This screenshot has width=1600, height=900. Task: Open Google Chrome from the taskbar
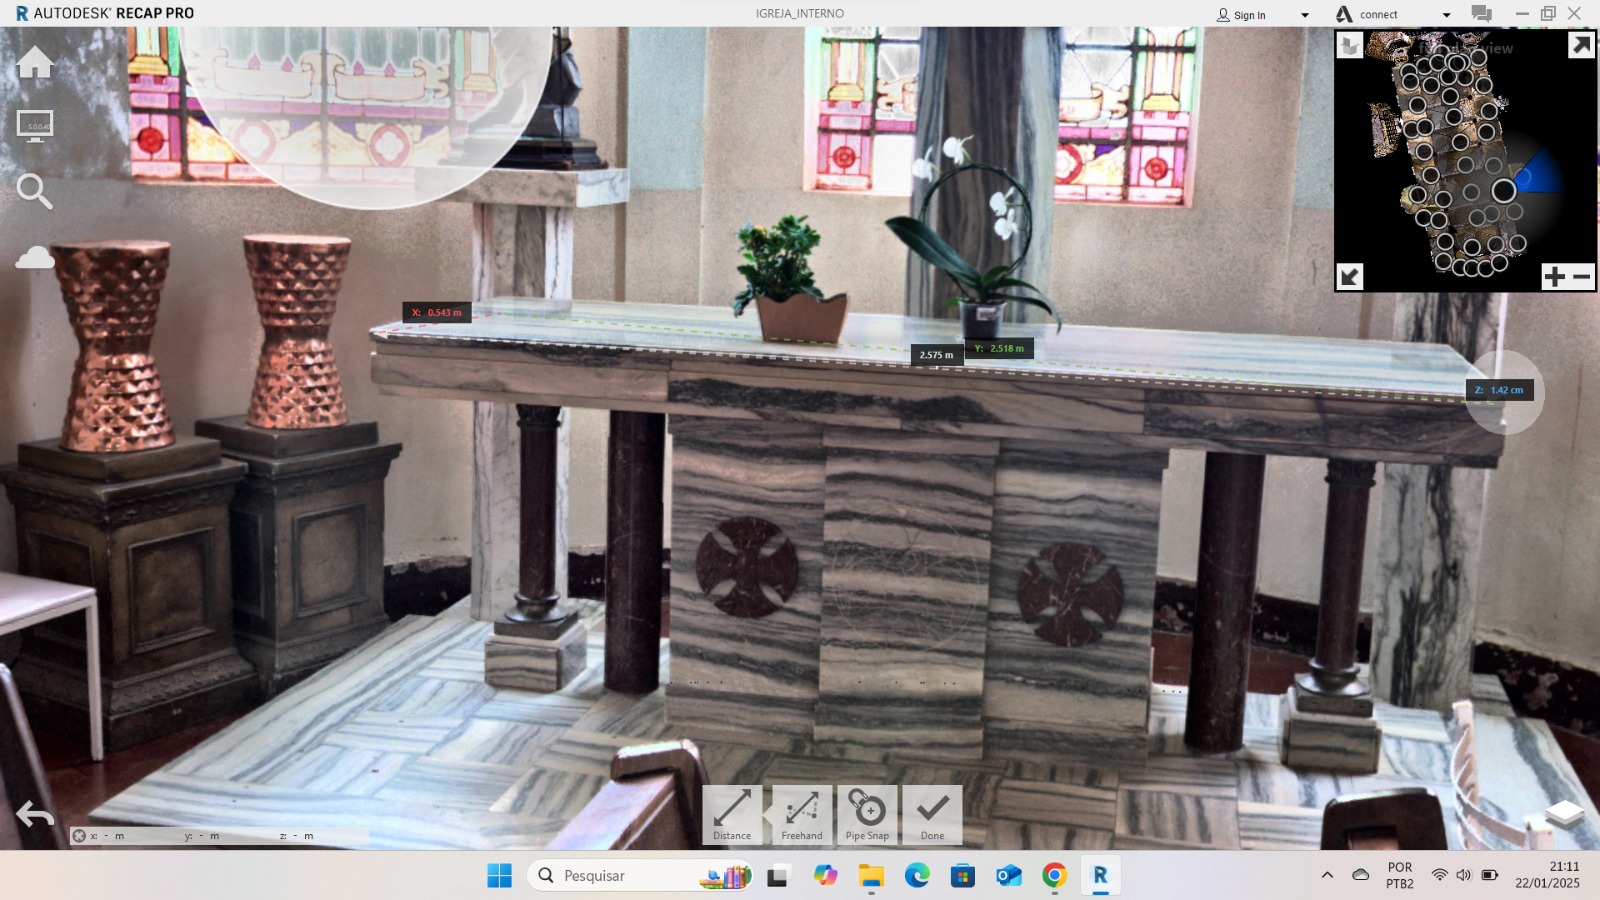pos(1054,876)
